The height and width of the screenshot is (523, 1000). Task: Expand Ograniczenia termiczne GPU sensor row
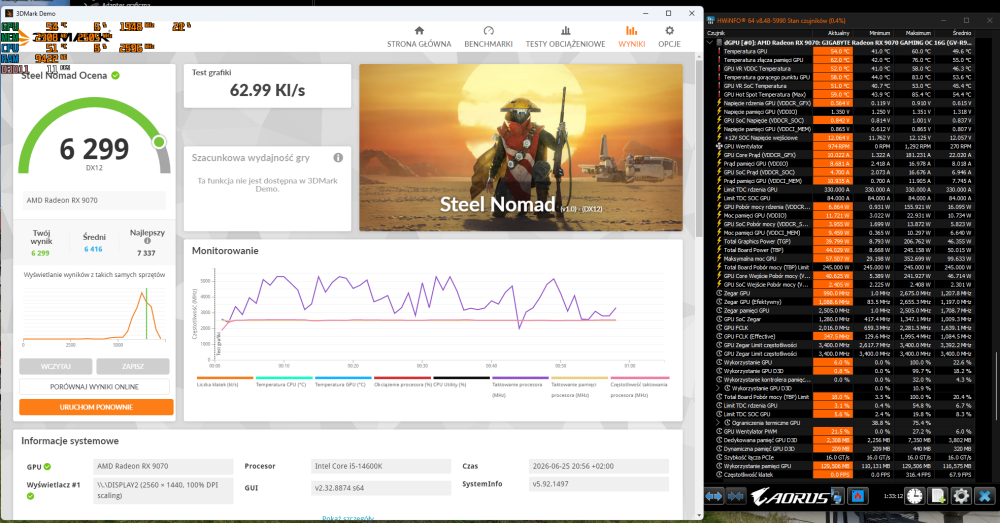click(x=719, y=422)
